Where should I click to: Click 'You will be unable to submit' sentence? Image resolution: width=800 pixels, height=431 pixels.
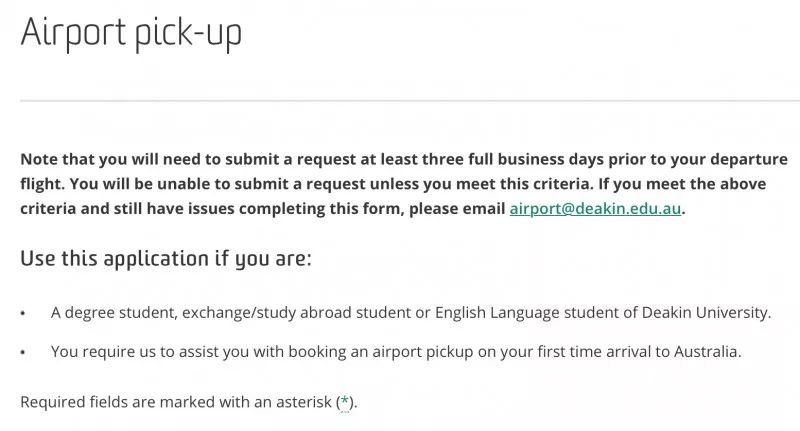pyautogui.click(x=332, y=184)
